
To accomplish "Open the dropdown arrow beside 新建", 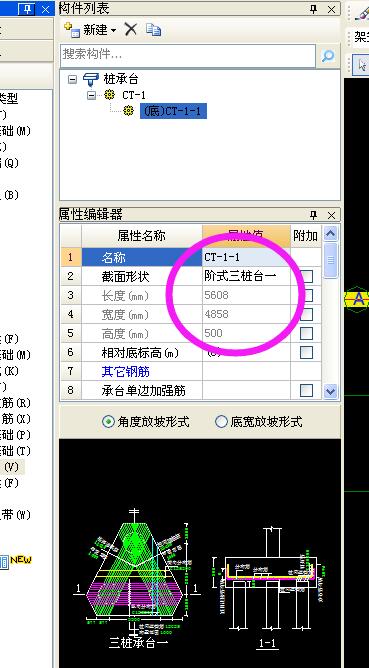I will click(x=113, y=30).
